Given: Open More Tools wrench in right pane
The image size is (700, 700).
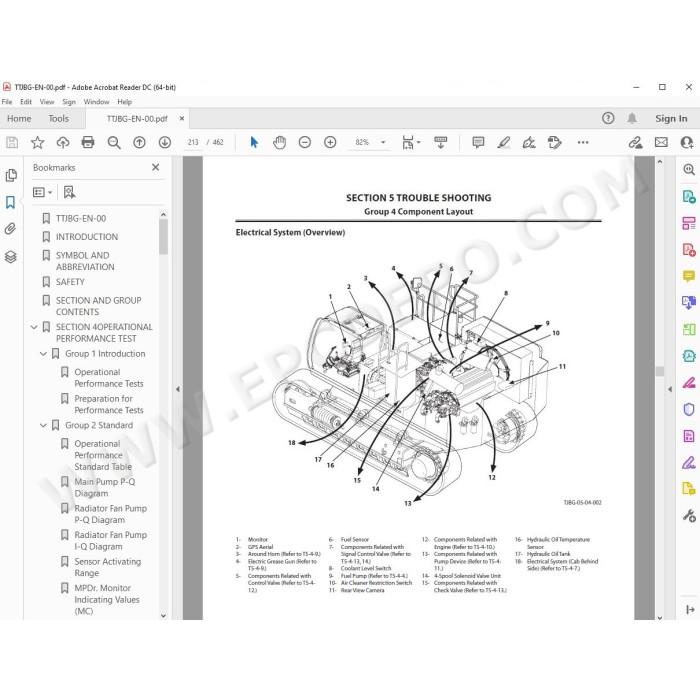Looking at the screenshot, I should [689, 516].
